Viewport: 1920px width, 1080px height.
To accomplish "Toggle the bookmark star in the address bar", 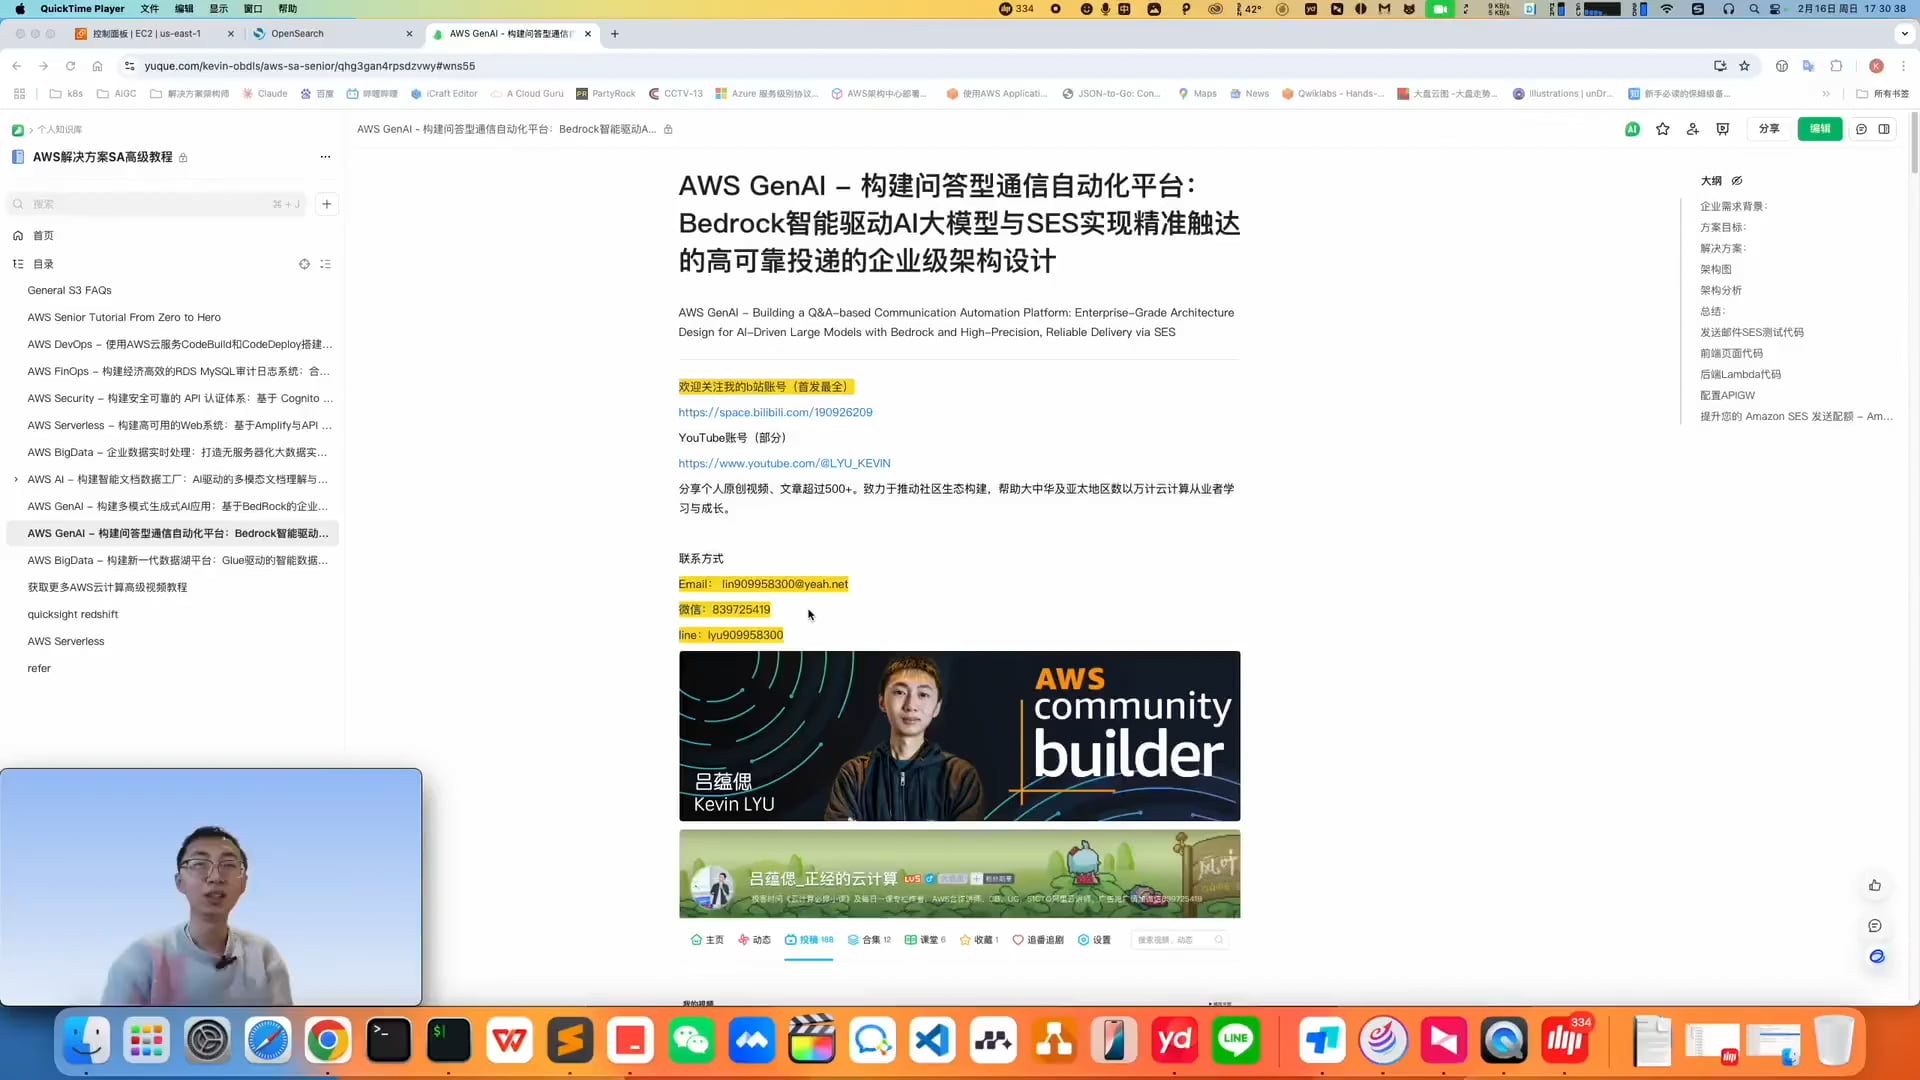I will 1744,66.
